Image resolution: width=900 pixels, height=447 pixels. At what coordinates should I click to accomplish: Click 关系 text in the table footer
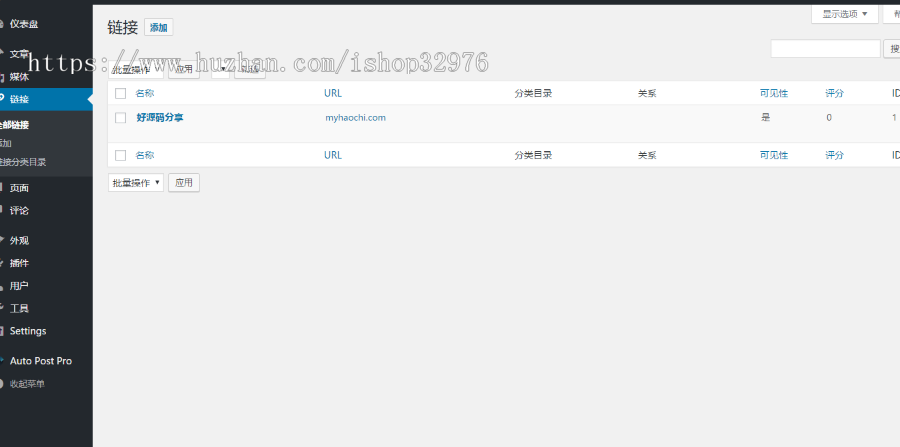pos(647,156)
